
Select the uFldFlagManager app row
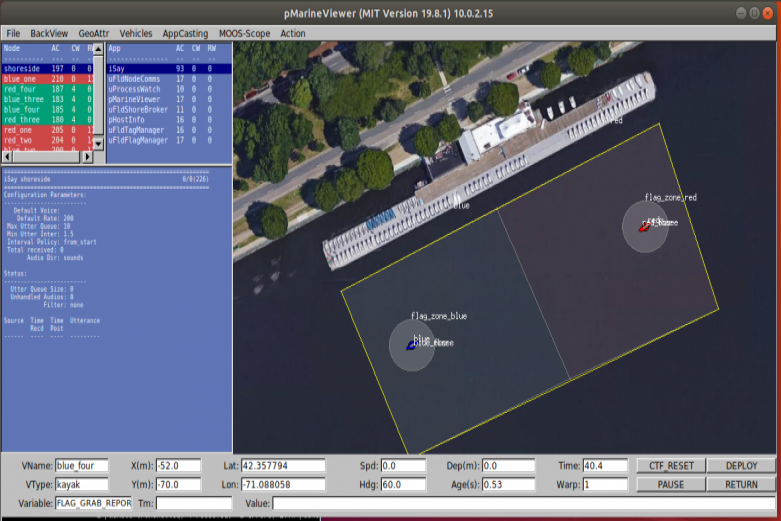click(x=169, y=140)
